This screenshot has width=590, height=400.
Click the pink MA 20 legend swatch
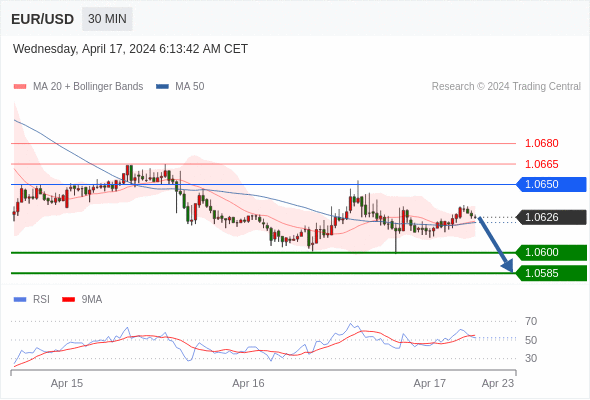[20, 87]
